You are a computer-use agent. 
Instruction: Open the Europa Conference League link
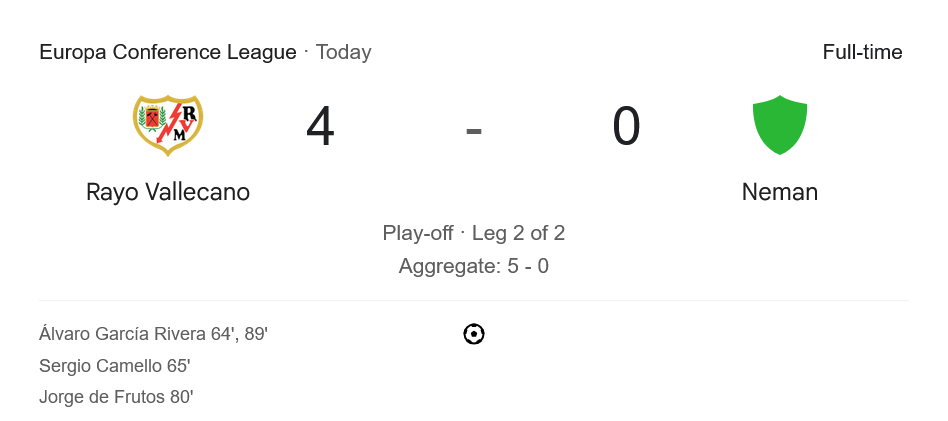pyautogui.click(x=168, y=52)
